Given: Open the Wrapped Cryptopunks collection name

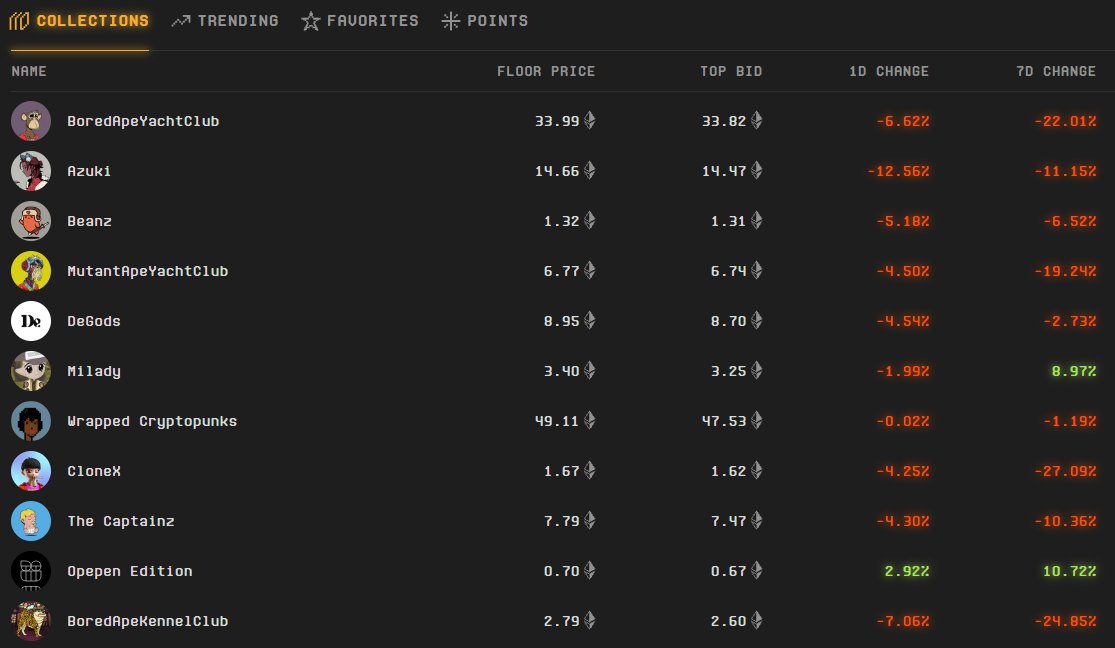Looking at the screenshot, I should coord(151,421).
